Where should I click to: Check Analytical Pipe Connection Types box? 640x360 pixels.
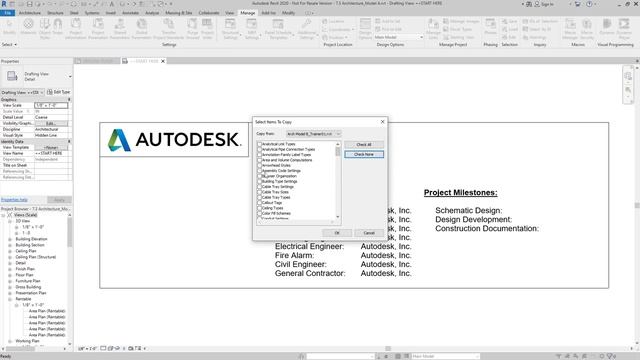click(259, 149)
